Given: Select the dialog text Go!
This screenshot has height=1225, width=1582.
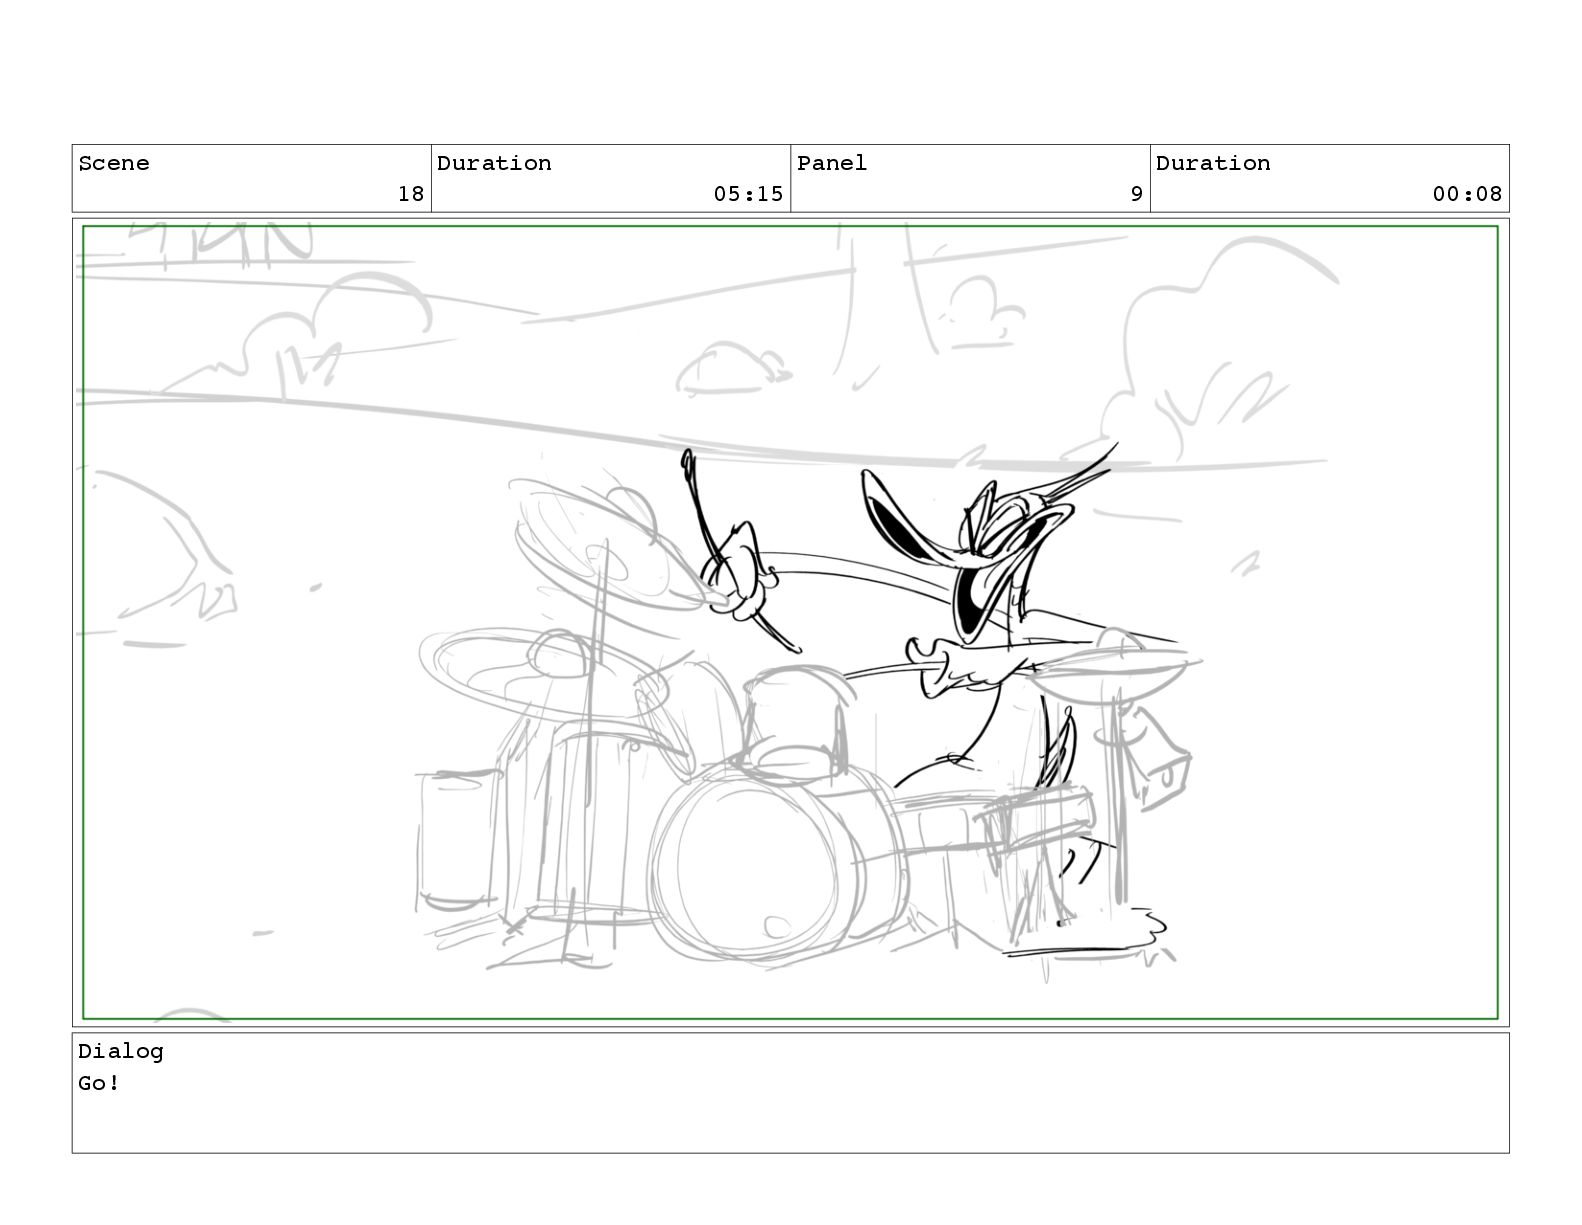Looking at the screenshot, I should pyautogui.click(x=99, y=1083).
